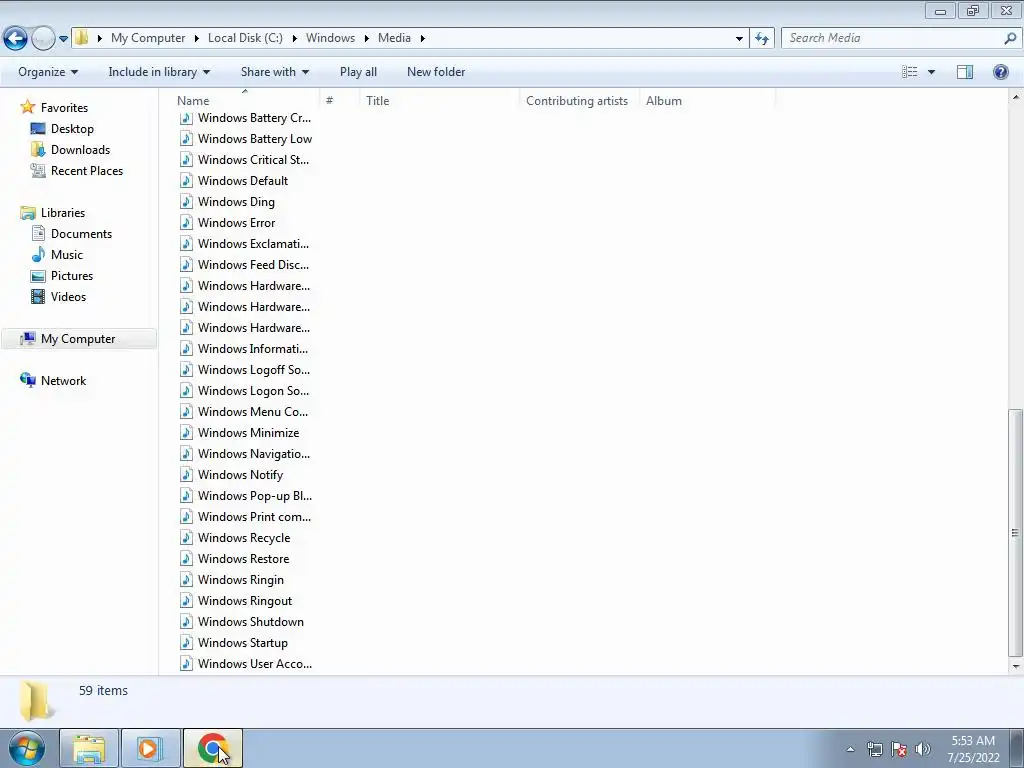Click the Windows Shutdown file icon

click(x=186, y=621)
